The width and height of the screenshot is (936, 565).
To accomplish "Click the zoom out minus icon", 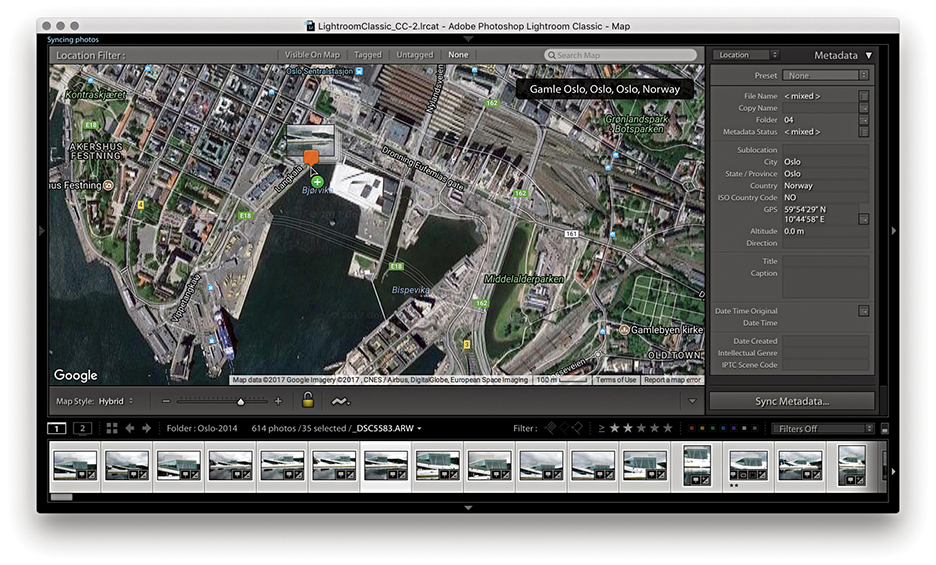I will click(166, 401).
